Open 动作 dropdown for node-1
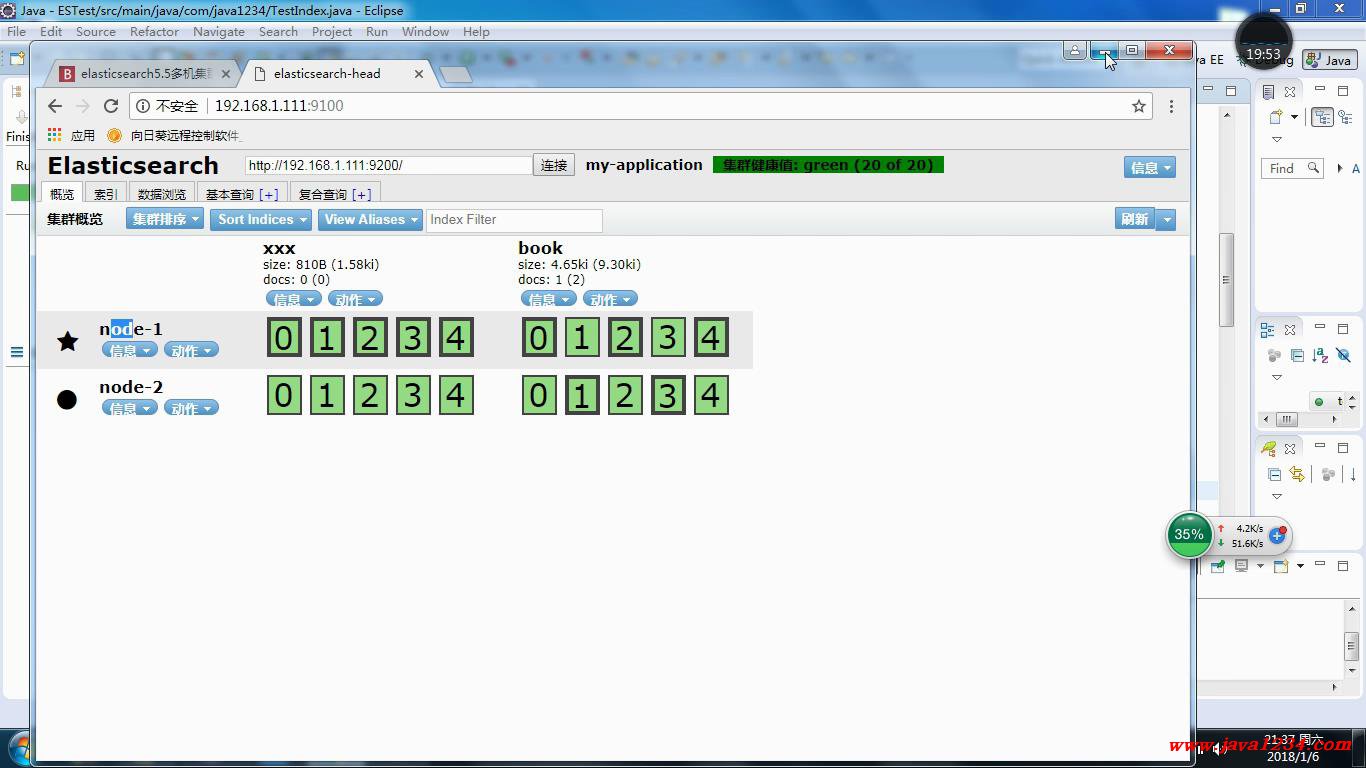 [191, 350]
